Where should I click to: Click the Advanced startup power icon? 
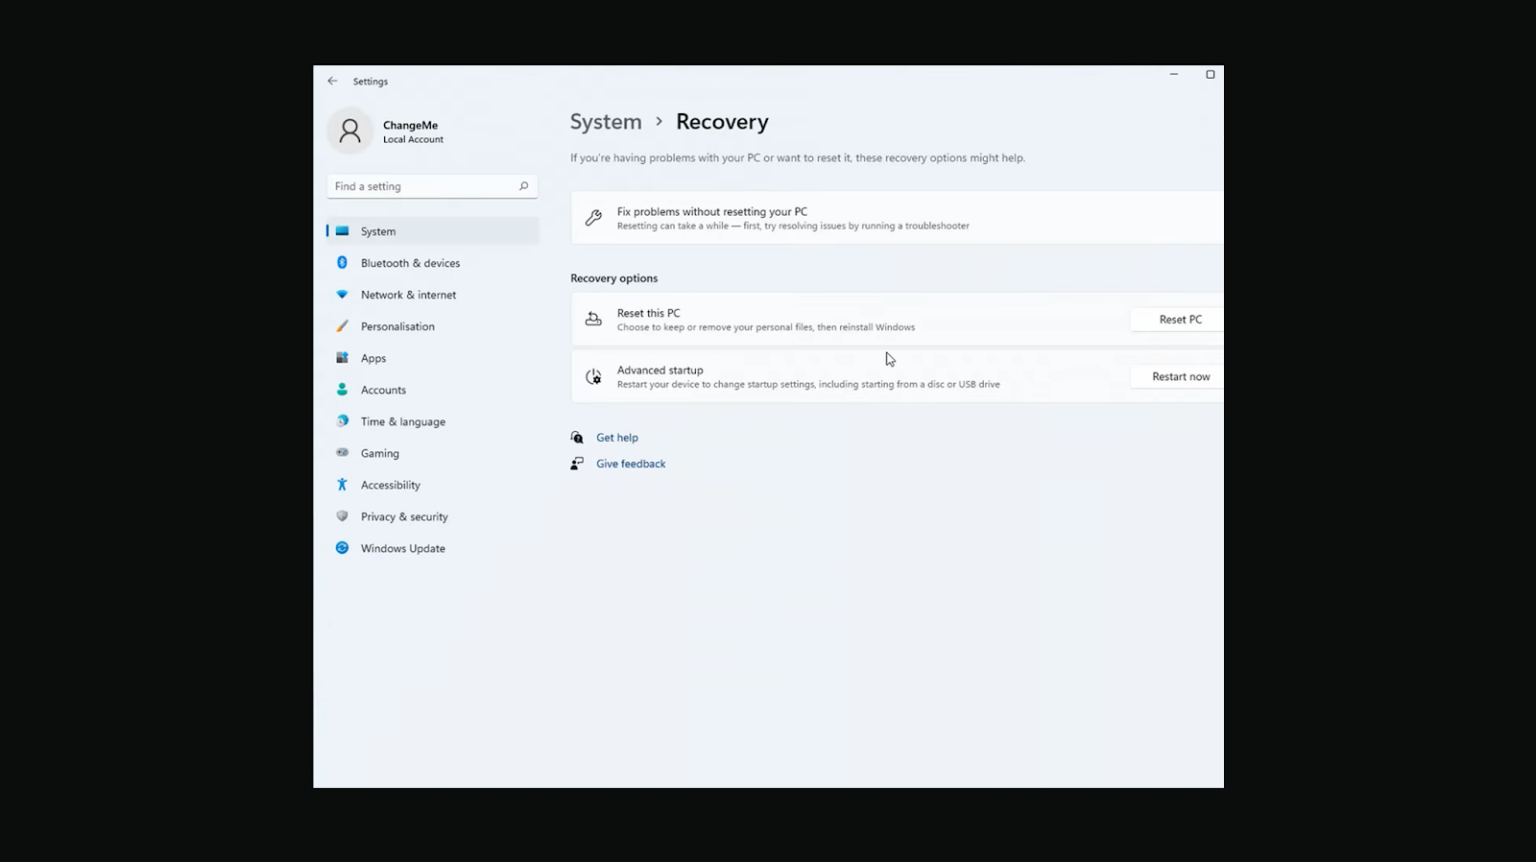594,376
